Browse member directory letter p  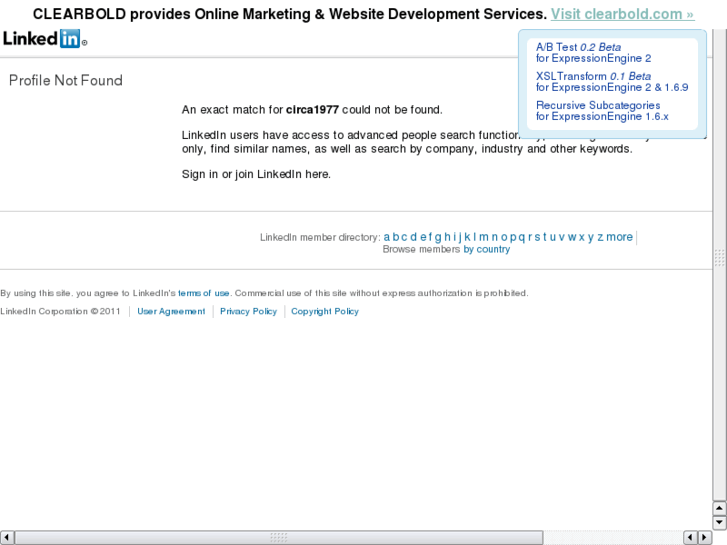pyautogui.click(x=513, y=238)
